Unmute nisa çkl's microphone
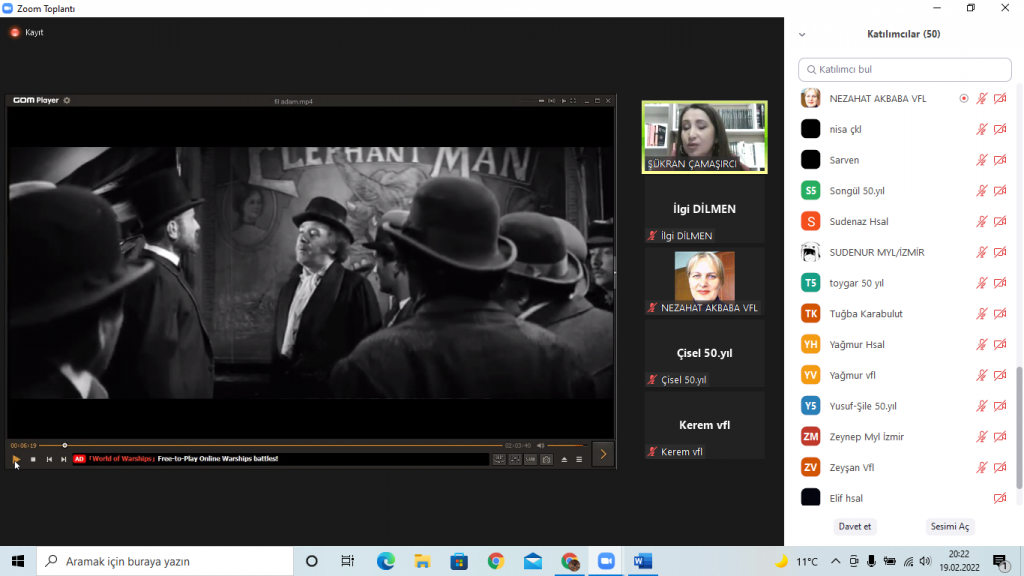 tap(982, 128)
